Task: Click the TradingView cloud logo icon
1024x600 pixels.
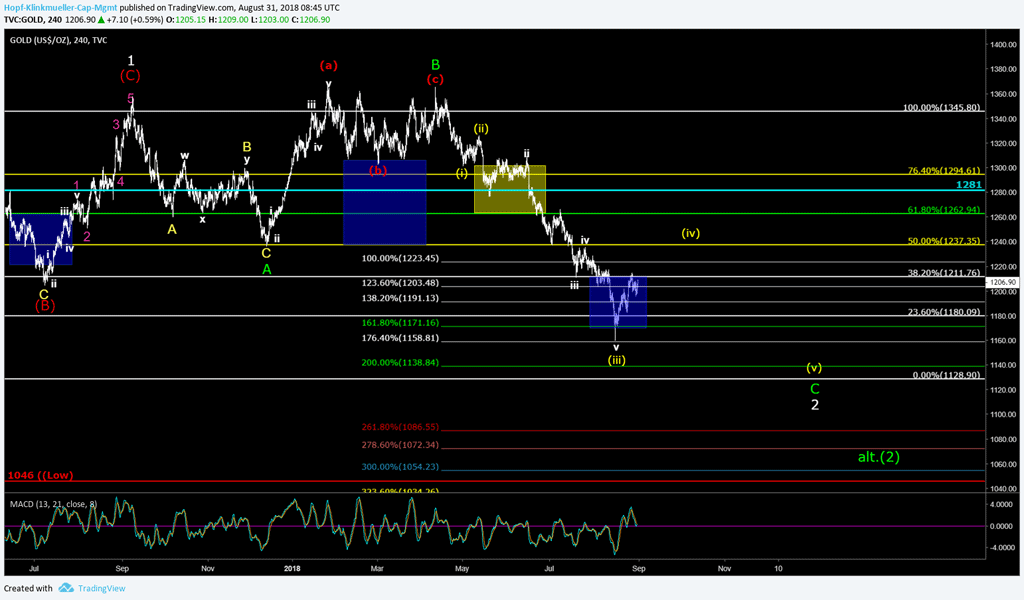Action: tap(66, 588)
